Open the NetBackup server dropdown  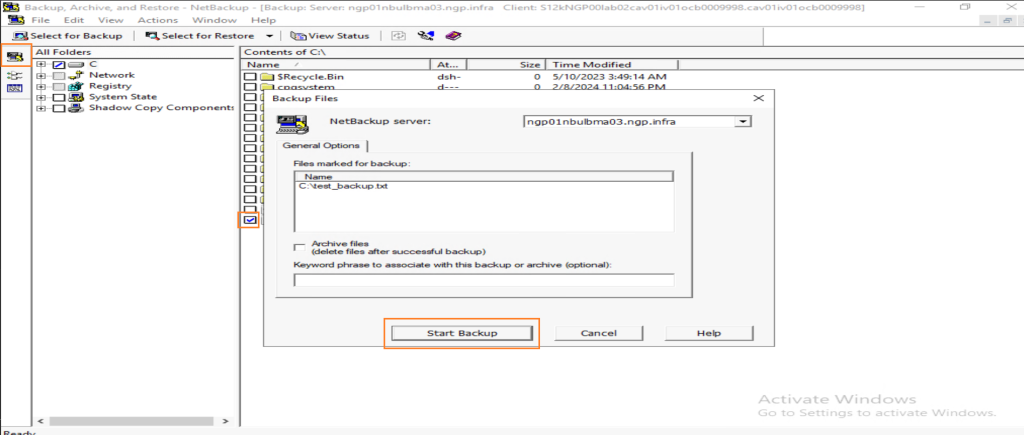(x=742, y=121)
